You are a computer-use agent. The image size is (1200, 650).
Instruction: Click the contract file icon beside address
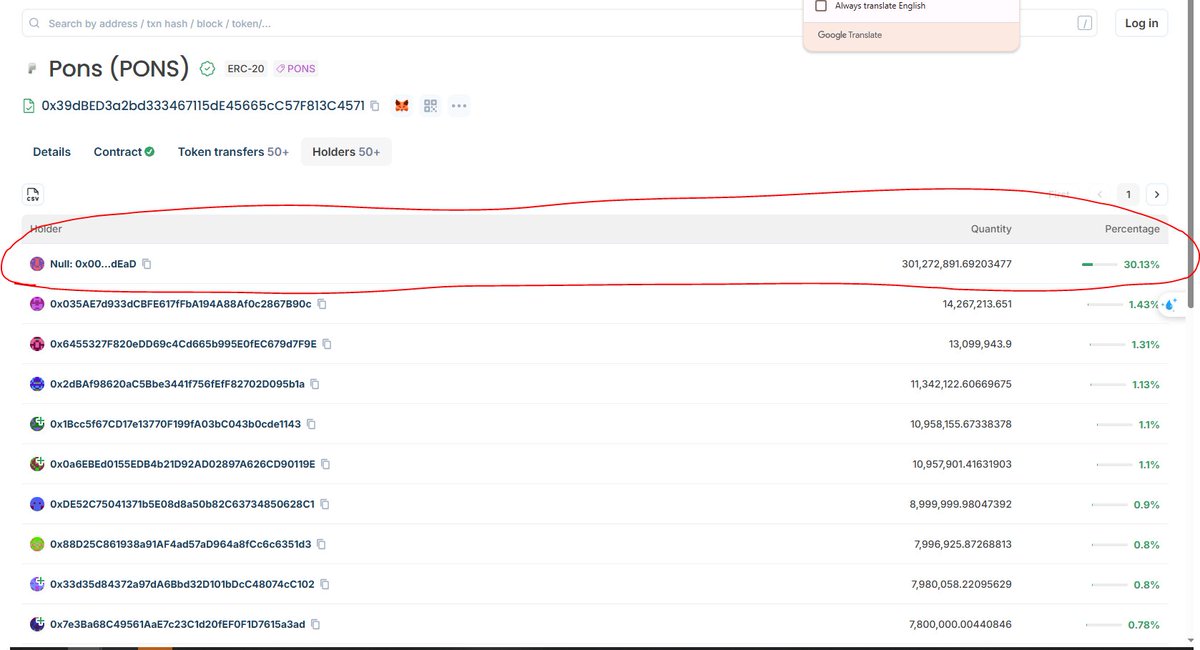(30, 105)
